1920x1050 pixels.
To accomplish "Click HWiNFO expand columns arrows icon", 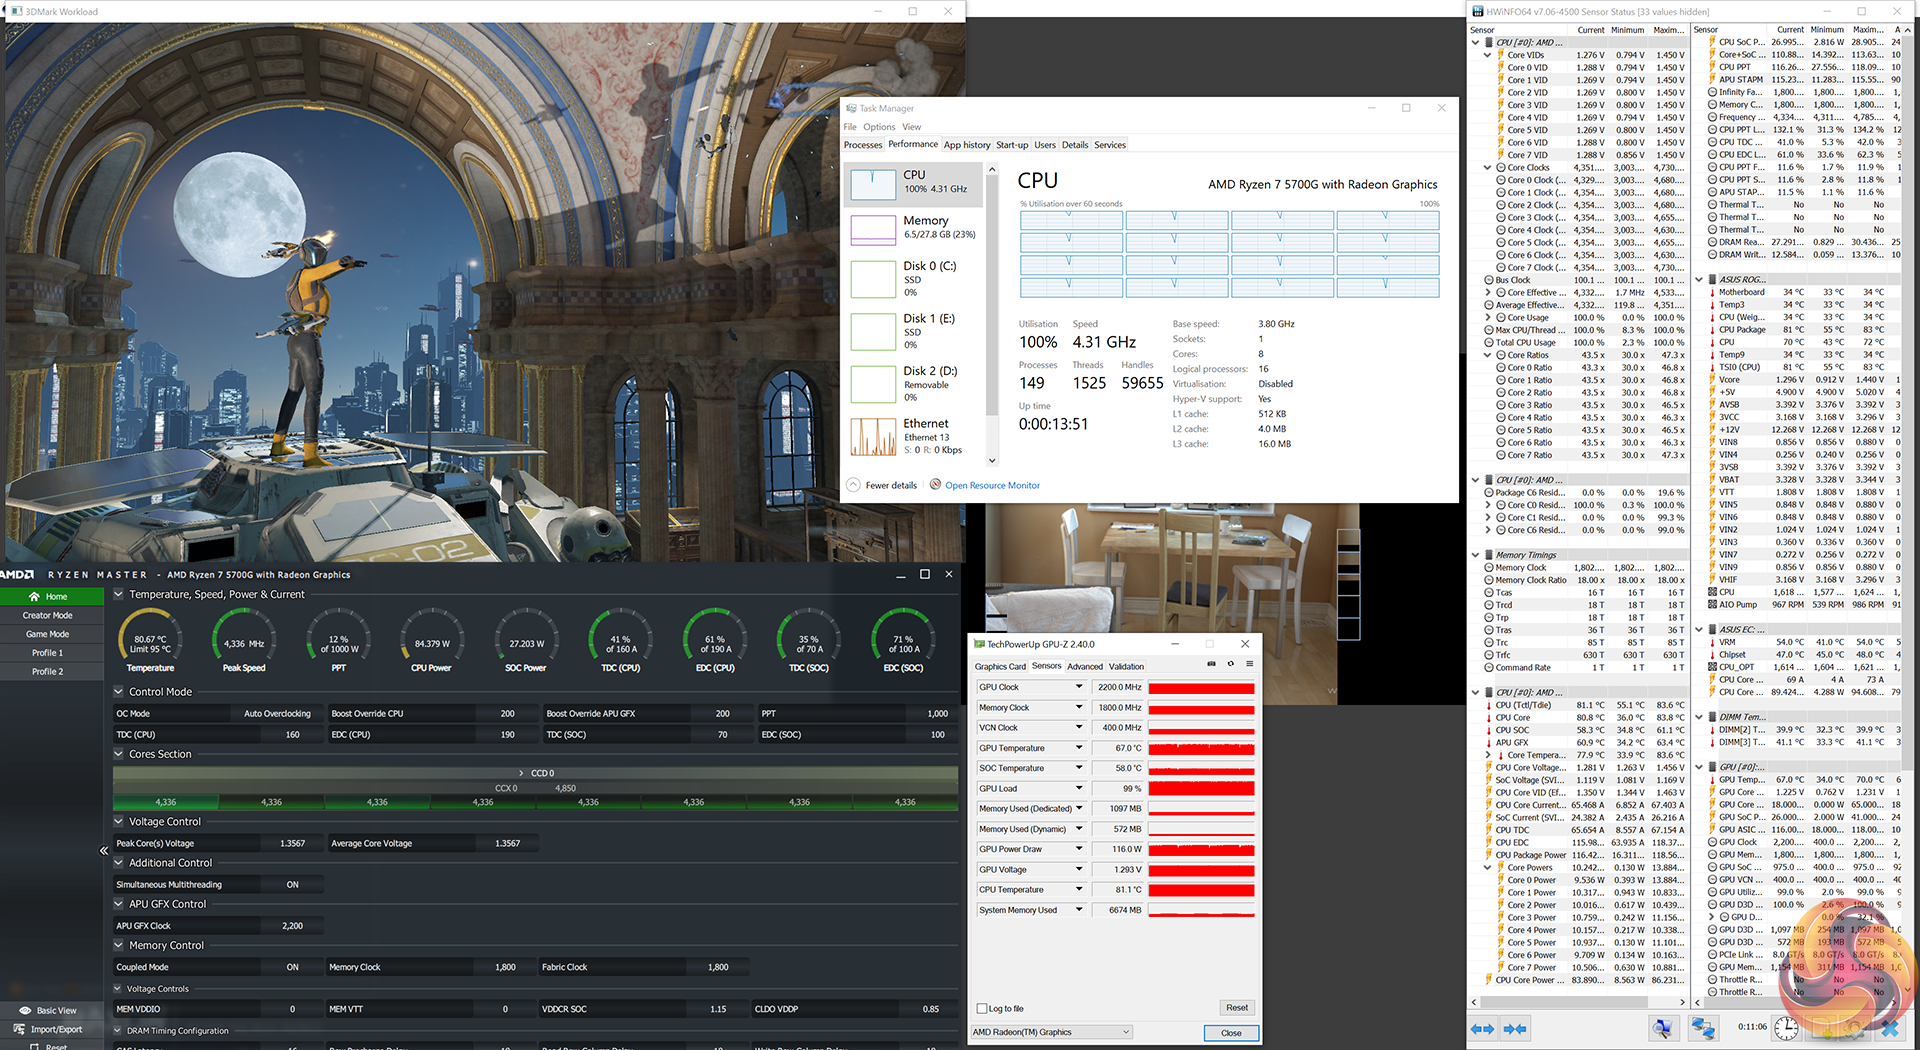I will (x=1482, y=1029).
